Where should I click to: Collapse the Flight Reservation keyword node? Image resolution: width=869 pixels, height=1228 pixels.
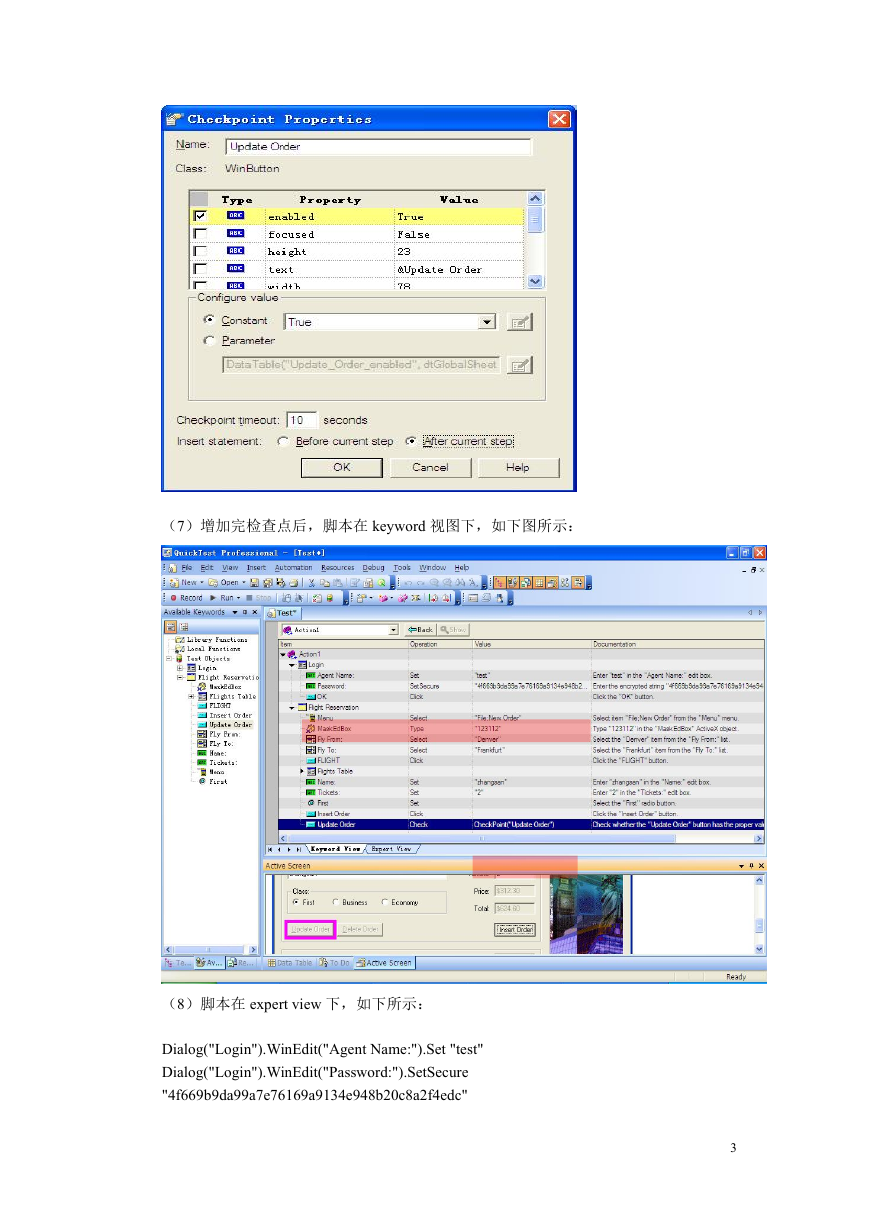pyautogui.click(x=292, y=707)
